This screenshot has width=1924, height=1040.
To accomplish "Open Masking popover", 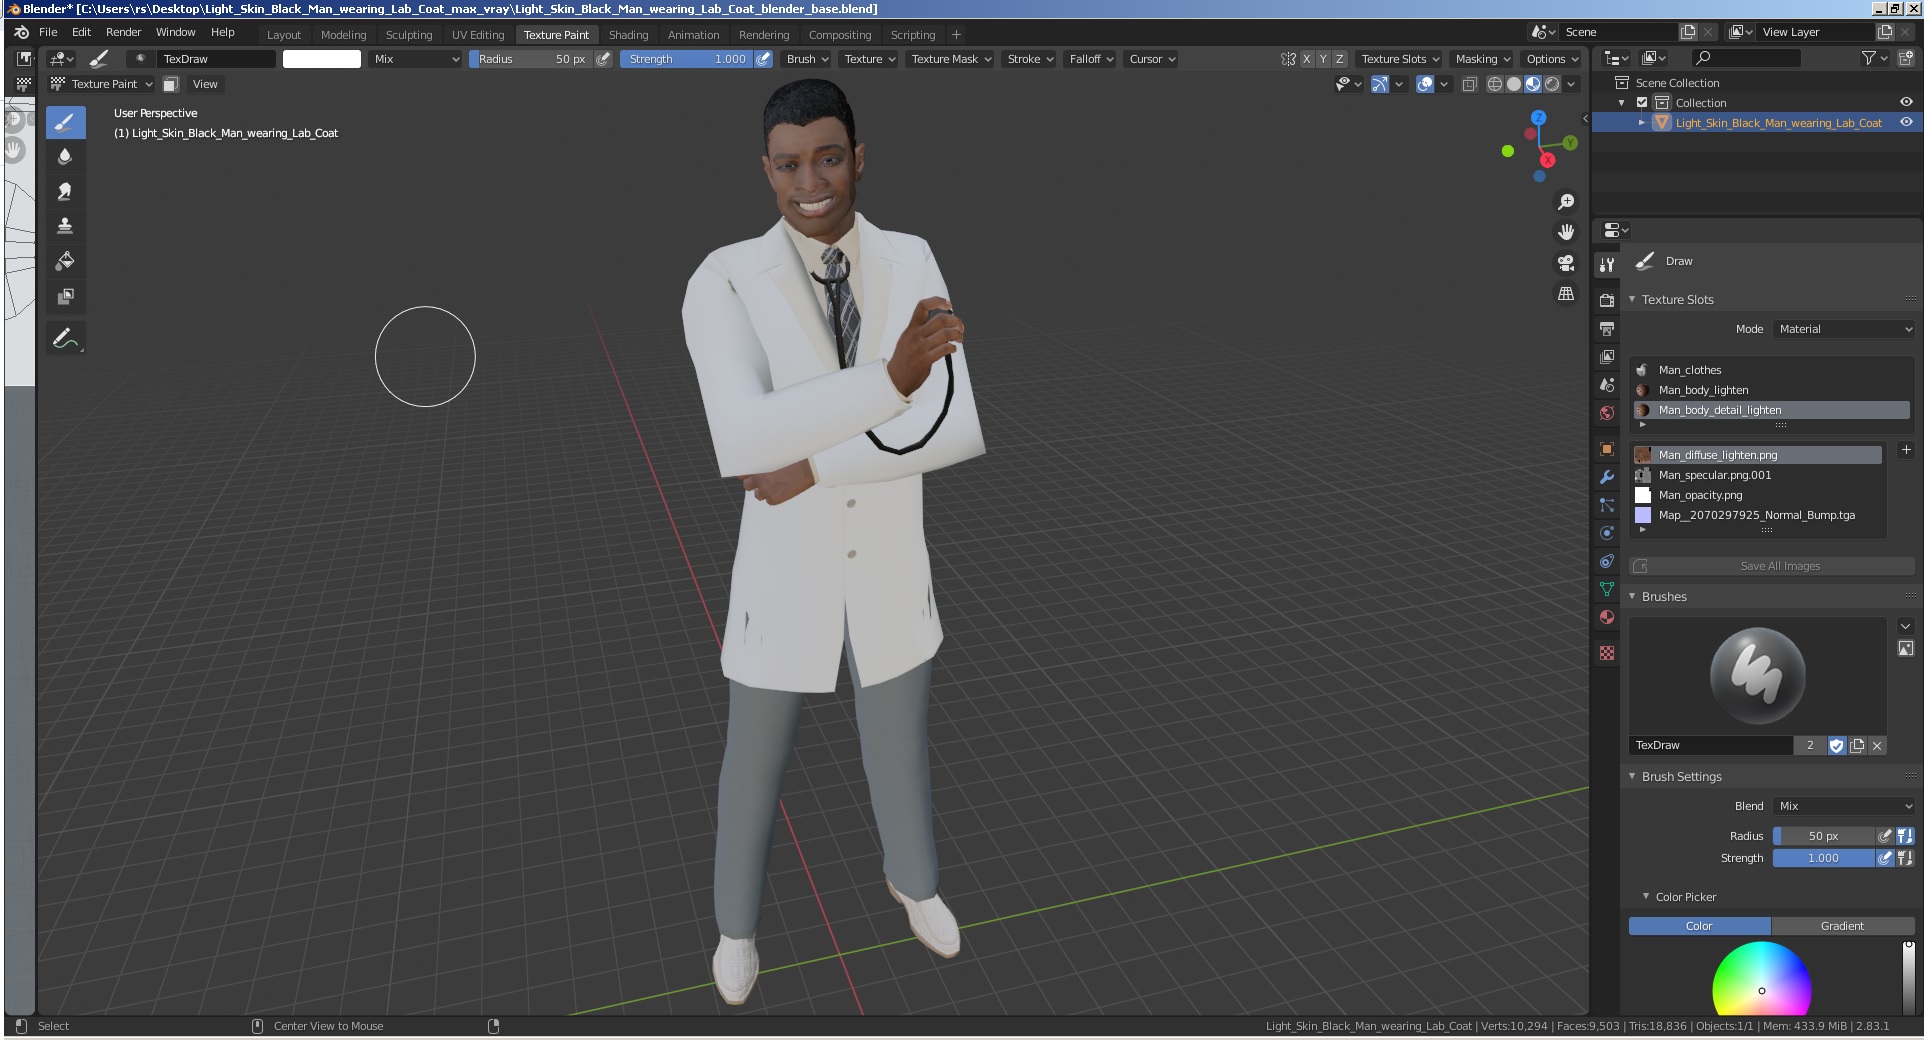I will pyautogui.click(x=1483, y=59).
